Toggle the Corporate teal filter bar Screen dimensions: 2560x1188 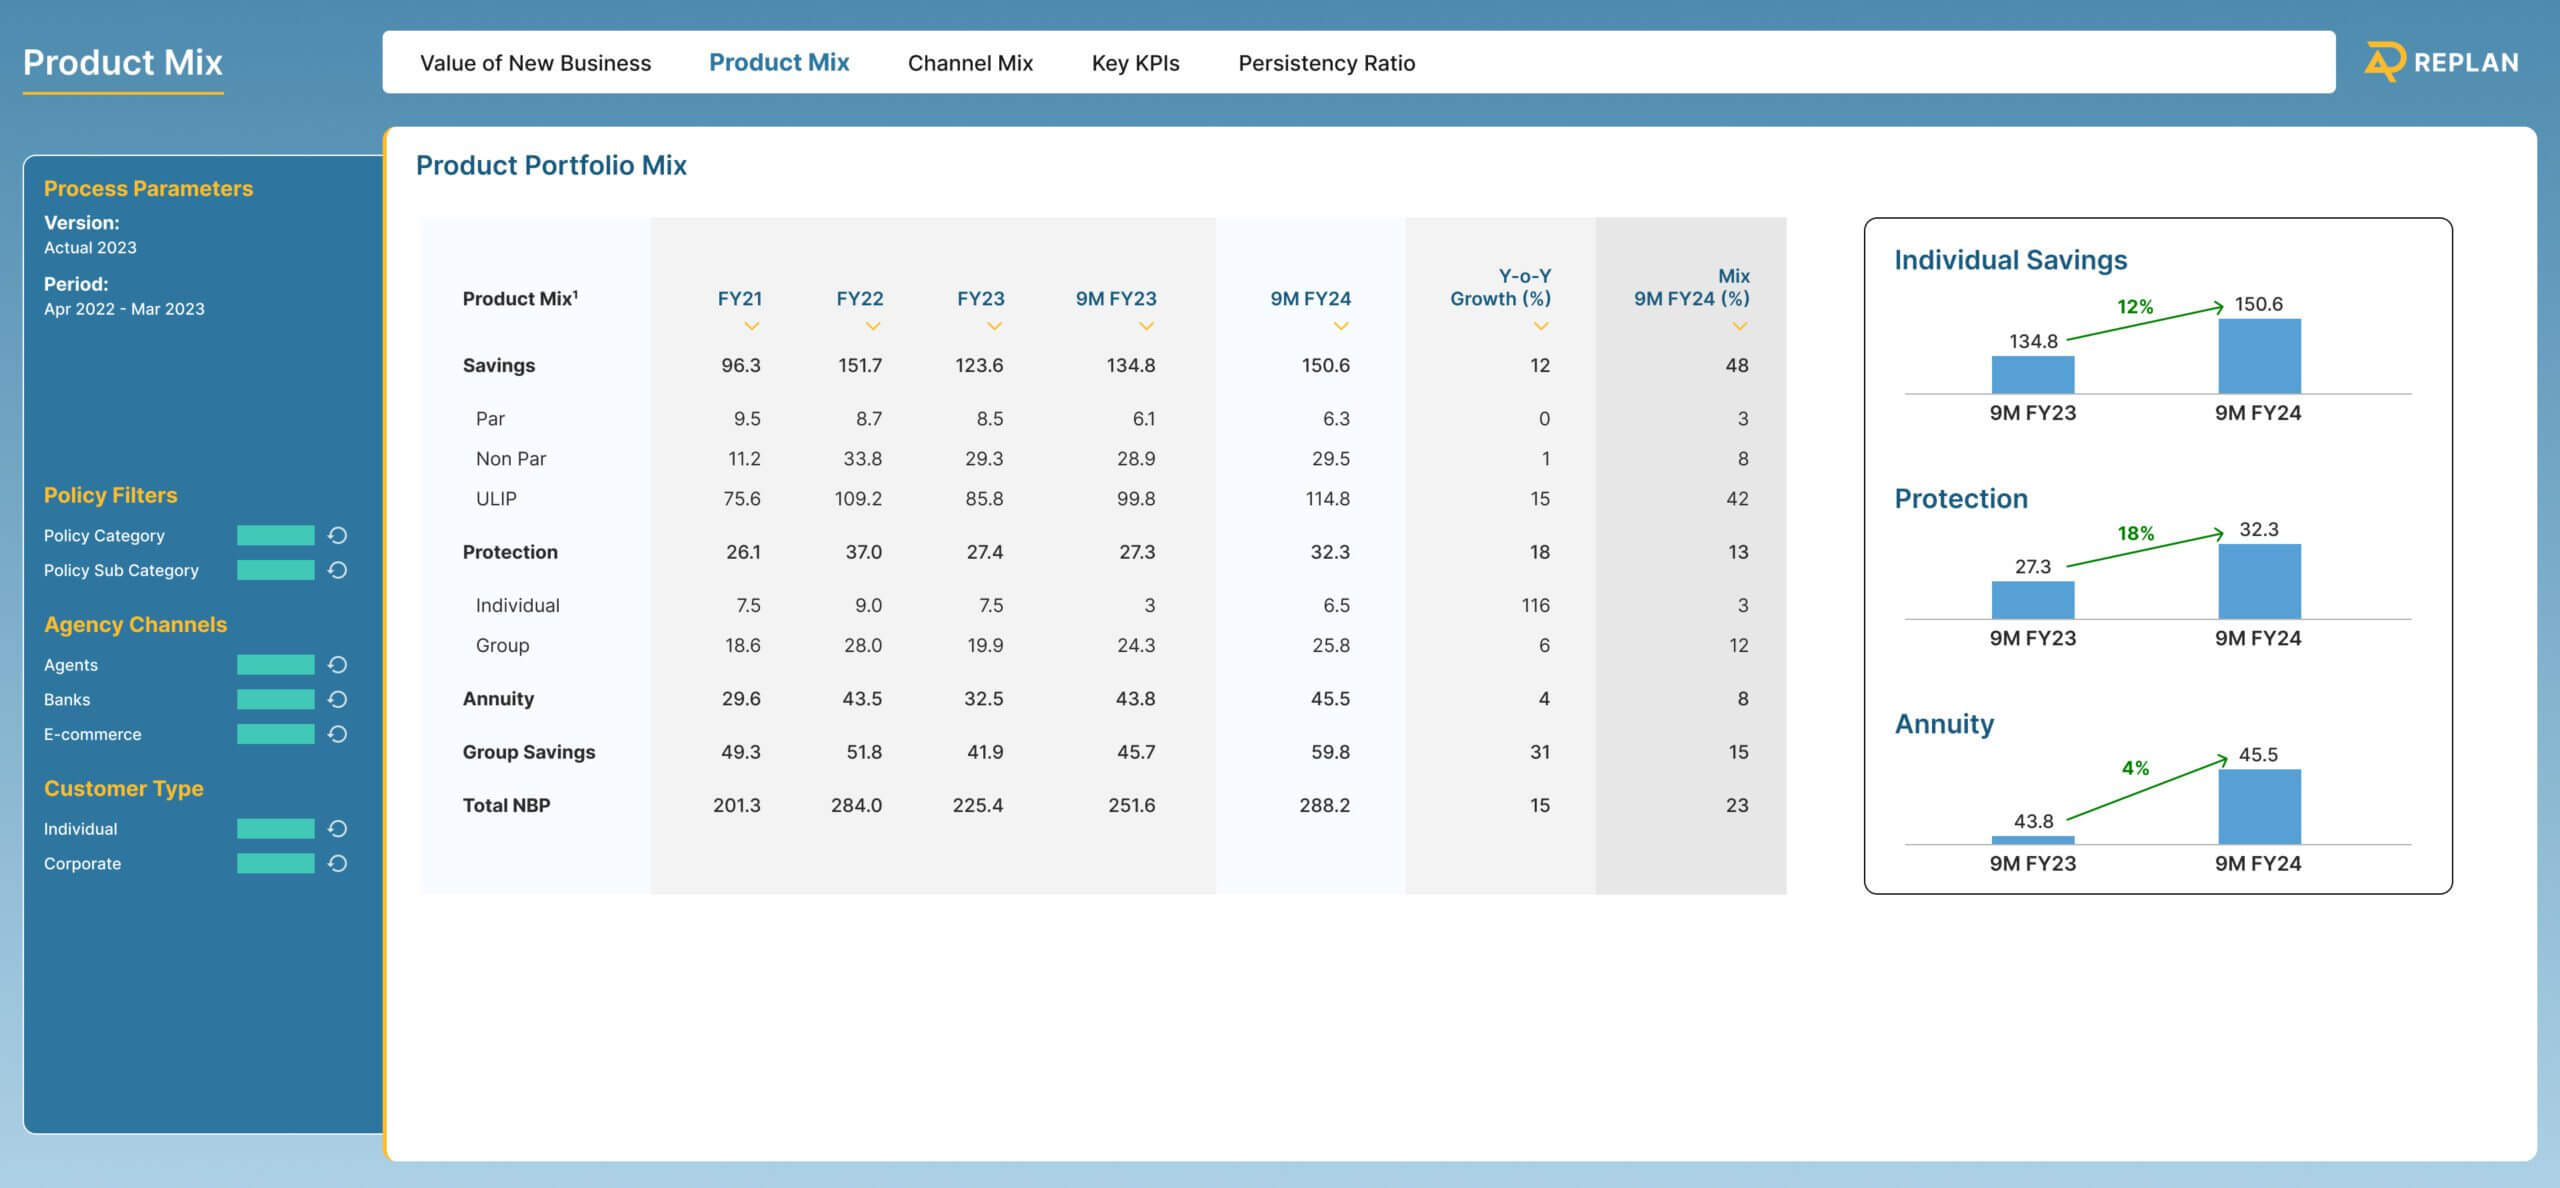tap(275, 863)
